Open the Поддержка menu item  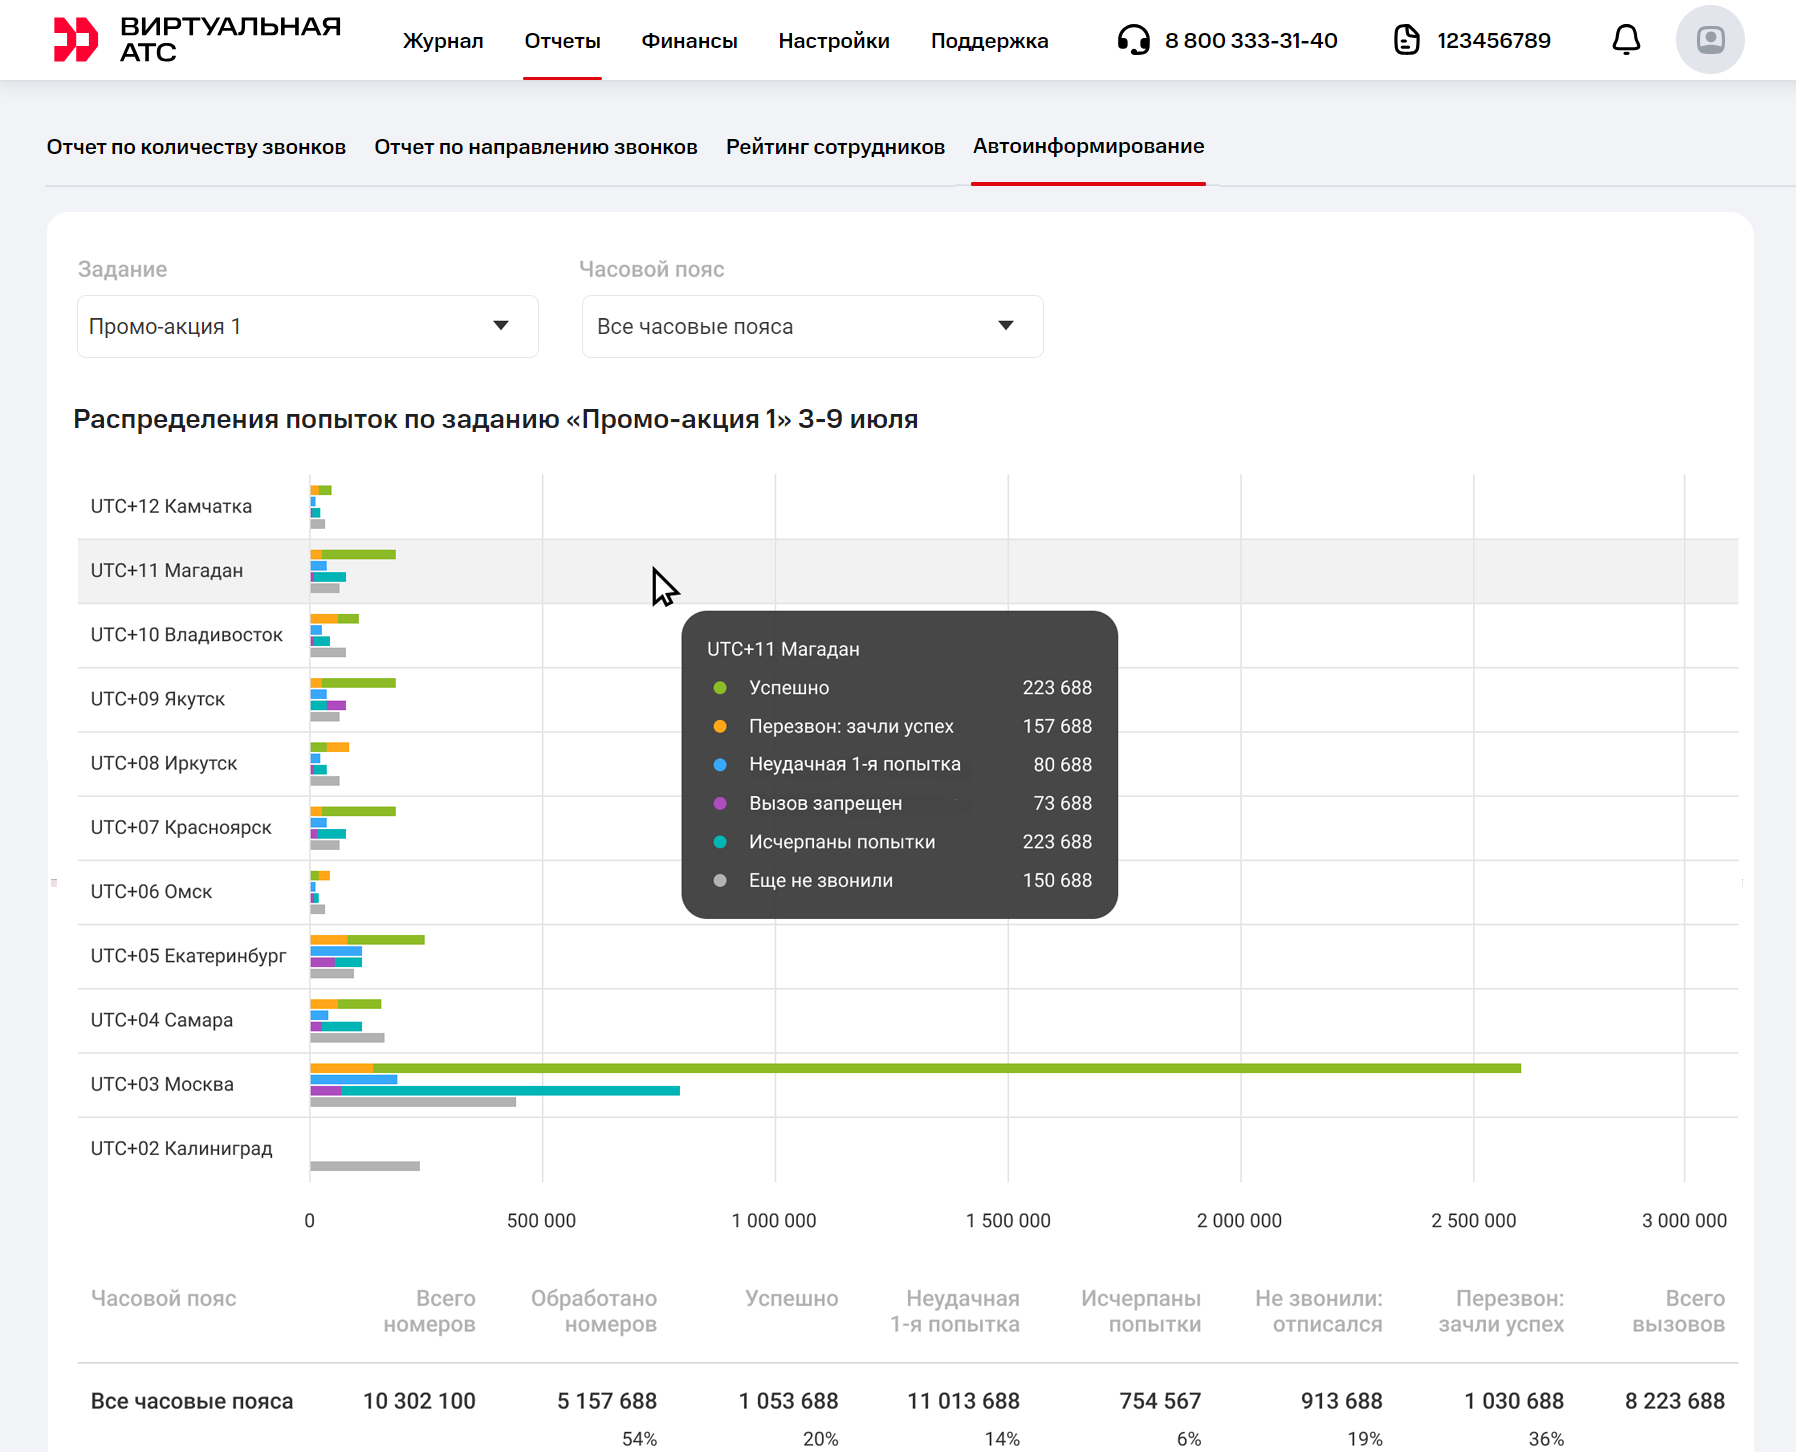click(989, 41)
